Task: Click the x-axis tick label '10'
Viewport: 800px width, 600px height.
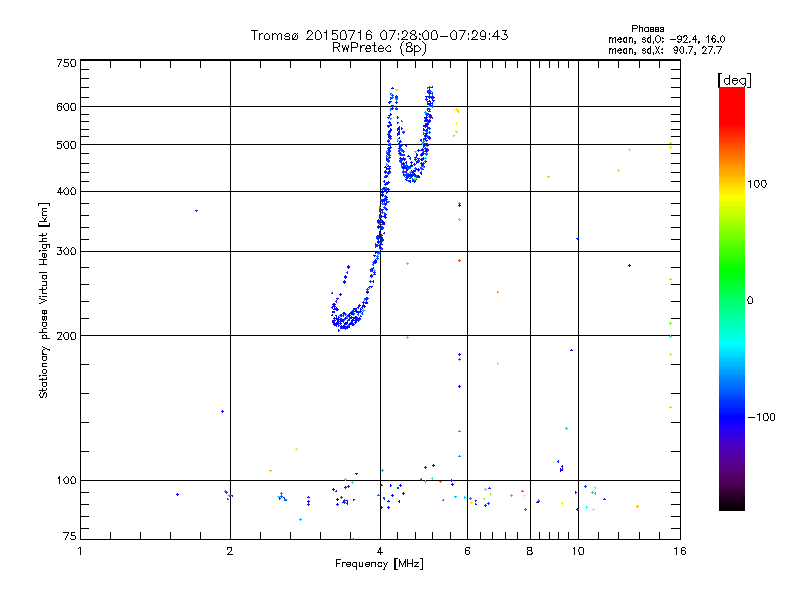Action: (578, 551)
